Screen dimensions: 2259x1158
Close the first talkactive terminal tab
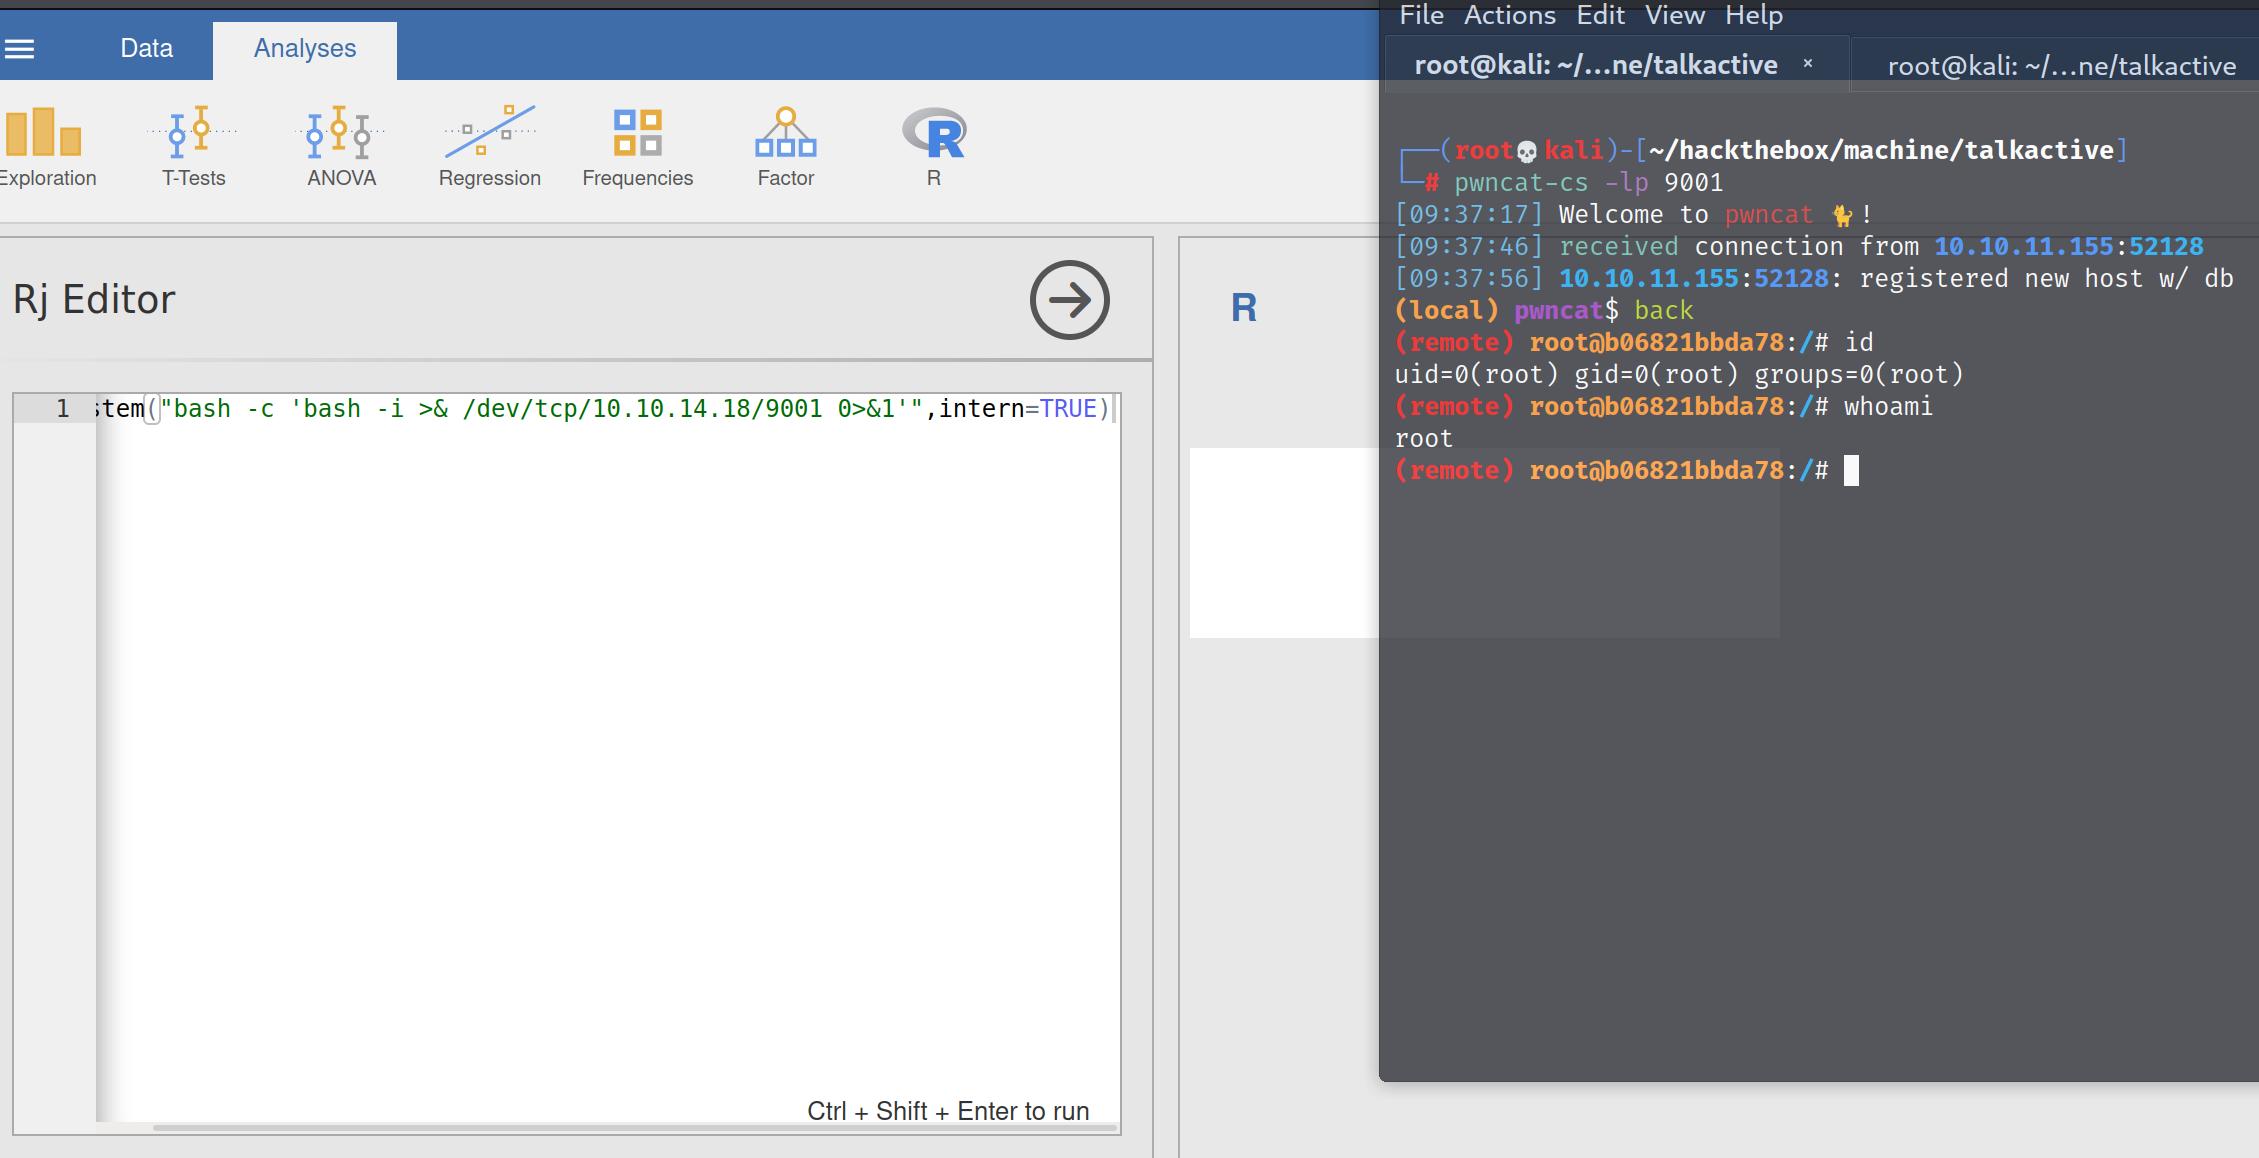(1807, 64)
